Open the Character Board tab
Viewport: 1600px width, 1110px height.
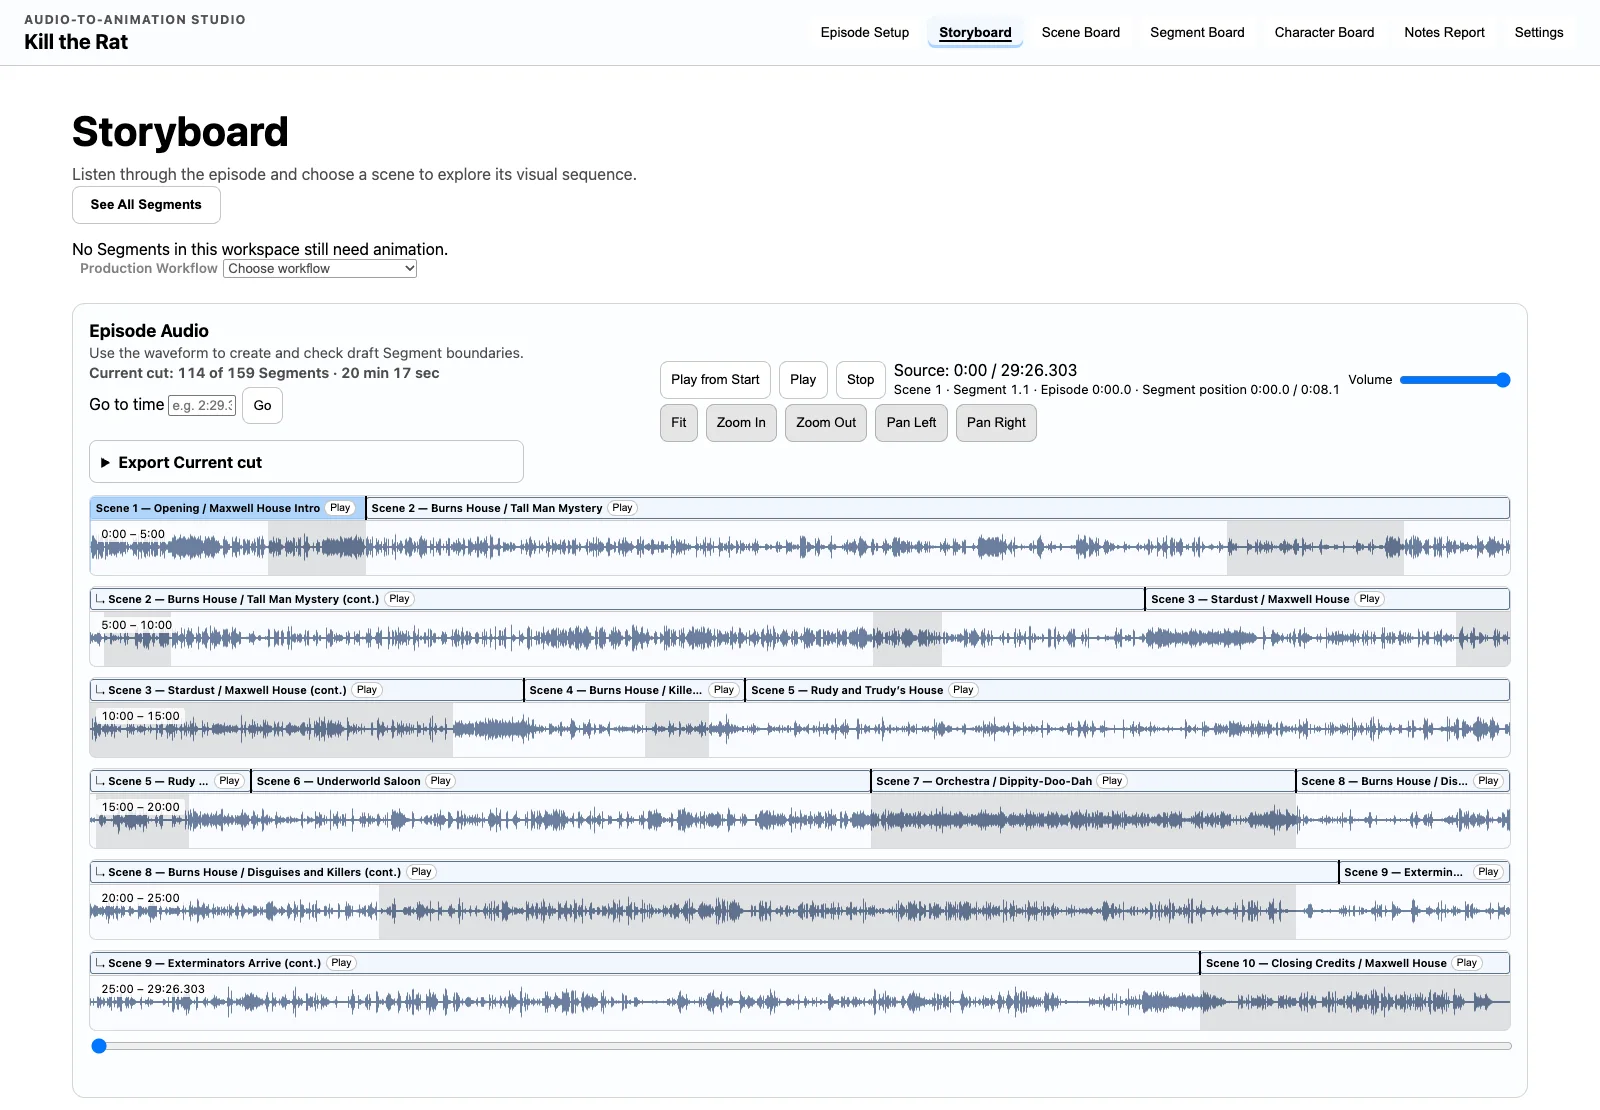click(1324, 32)
